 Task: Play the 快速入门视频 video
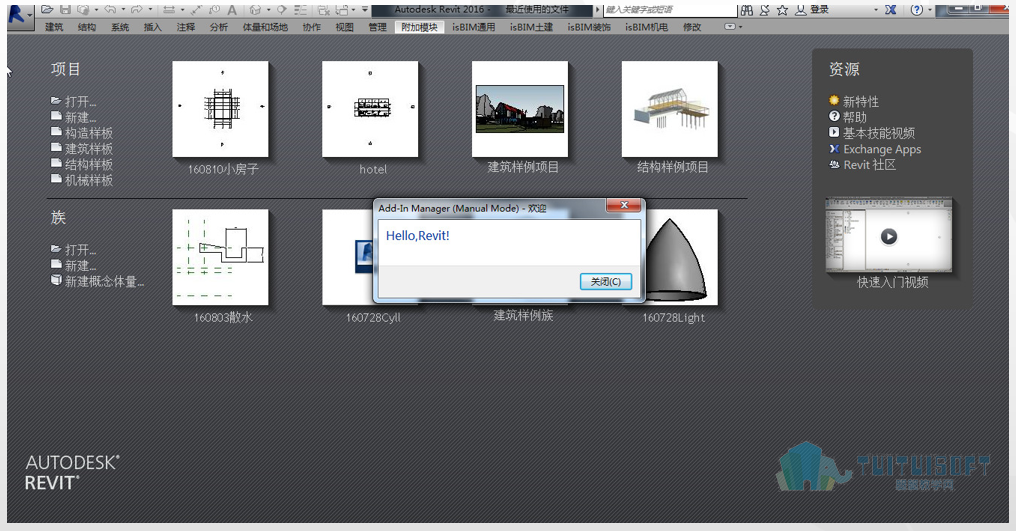click(x=888, y=236)
